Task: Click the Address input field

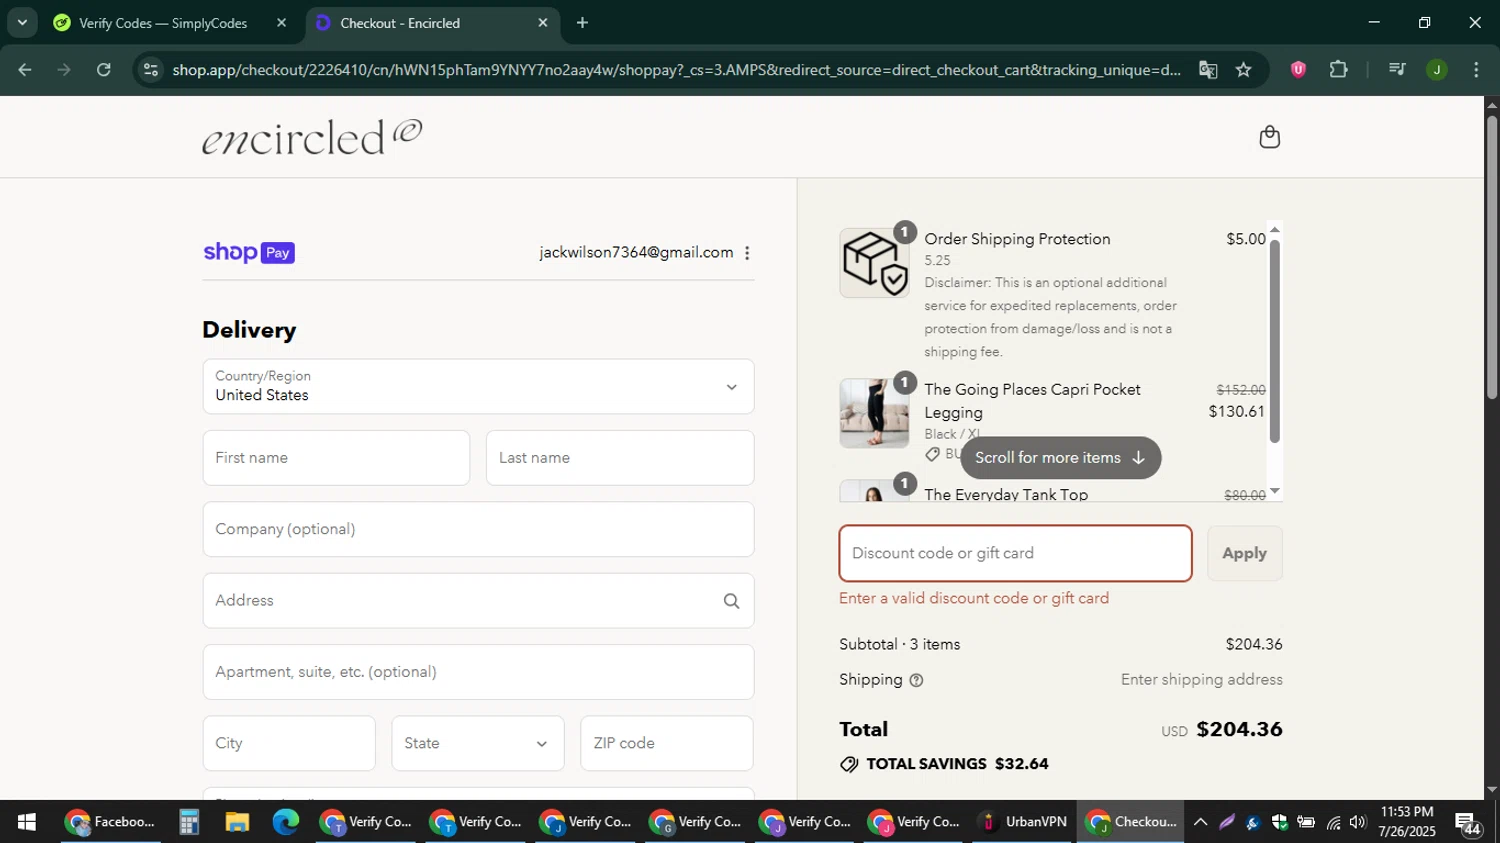Action: pos(478,601)
